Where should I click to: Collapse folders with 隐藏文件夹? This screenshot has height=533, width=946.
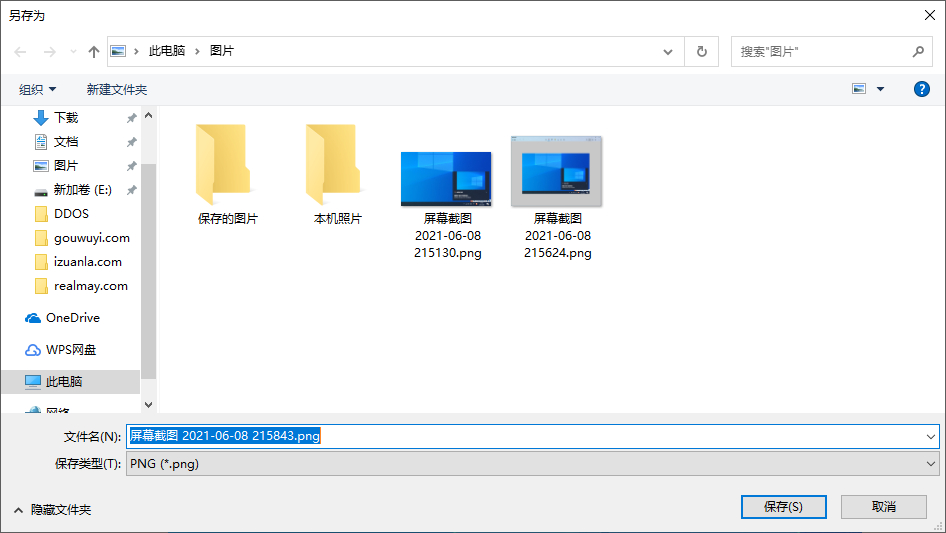pos(52,510)
